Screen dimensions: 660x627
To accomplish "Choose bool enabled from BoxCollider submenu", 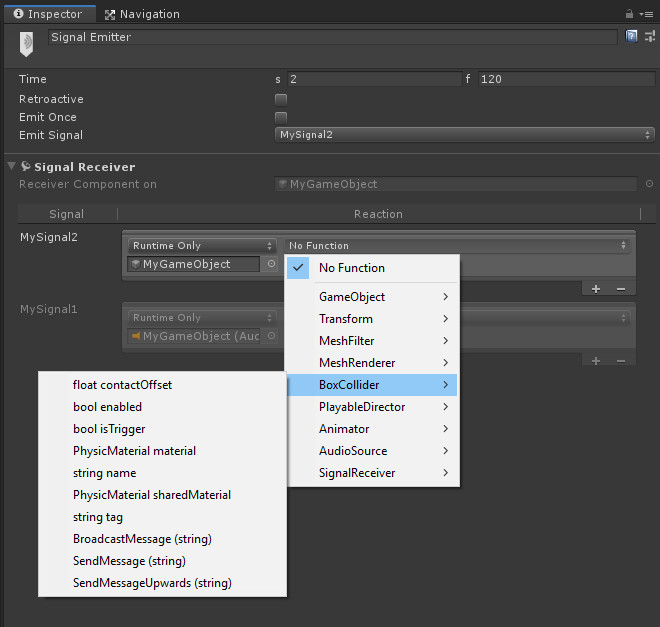I will (162, 406).
